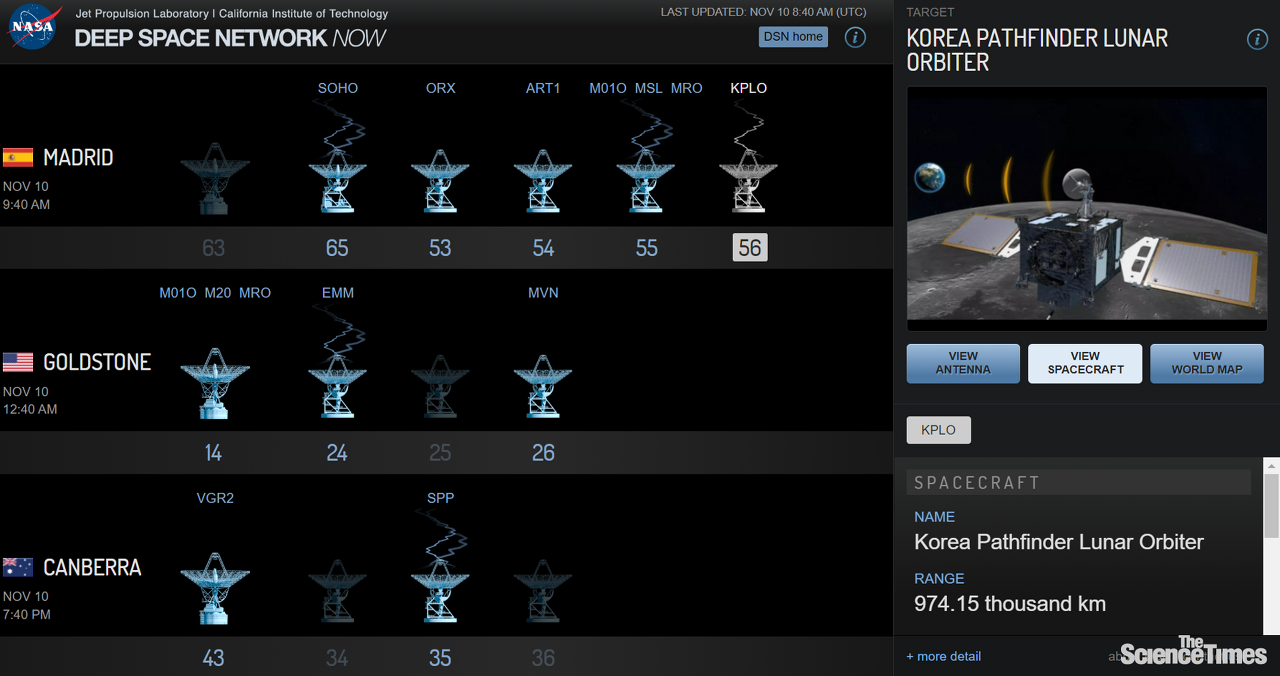Select Canberra inactive antenna dish 36
This screenshot has height=676, width=1280.
pyautogui.click(x=543, y=590)
